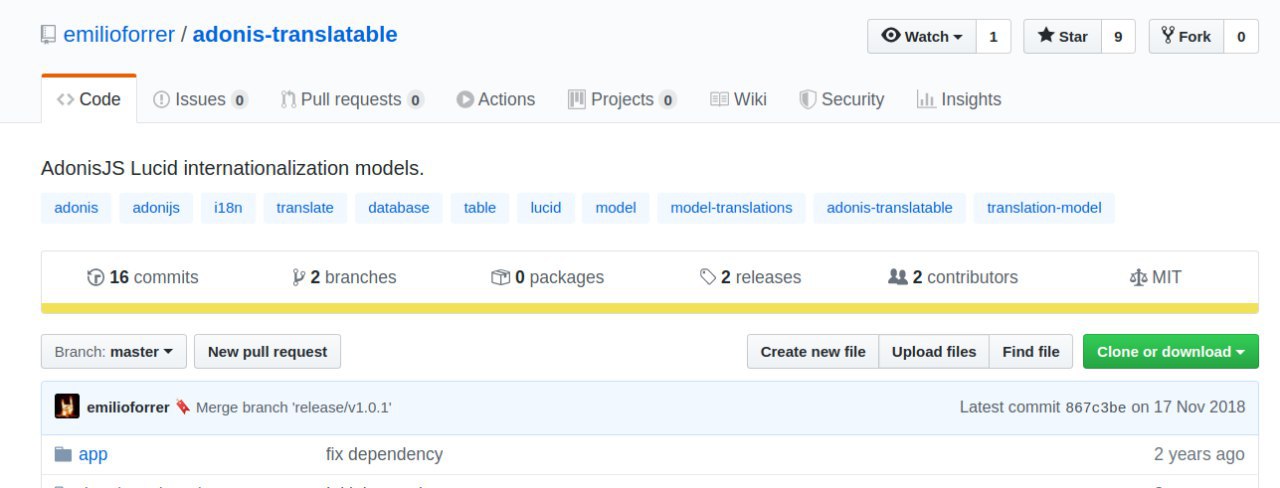View the watchers count of 1
The height and width of the screenshot is (488, 1280).
(x=993, y=36)
